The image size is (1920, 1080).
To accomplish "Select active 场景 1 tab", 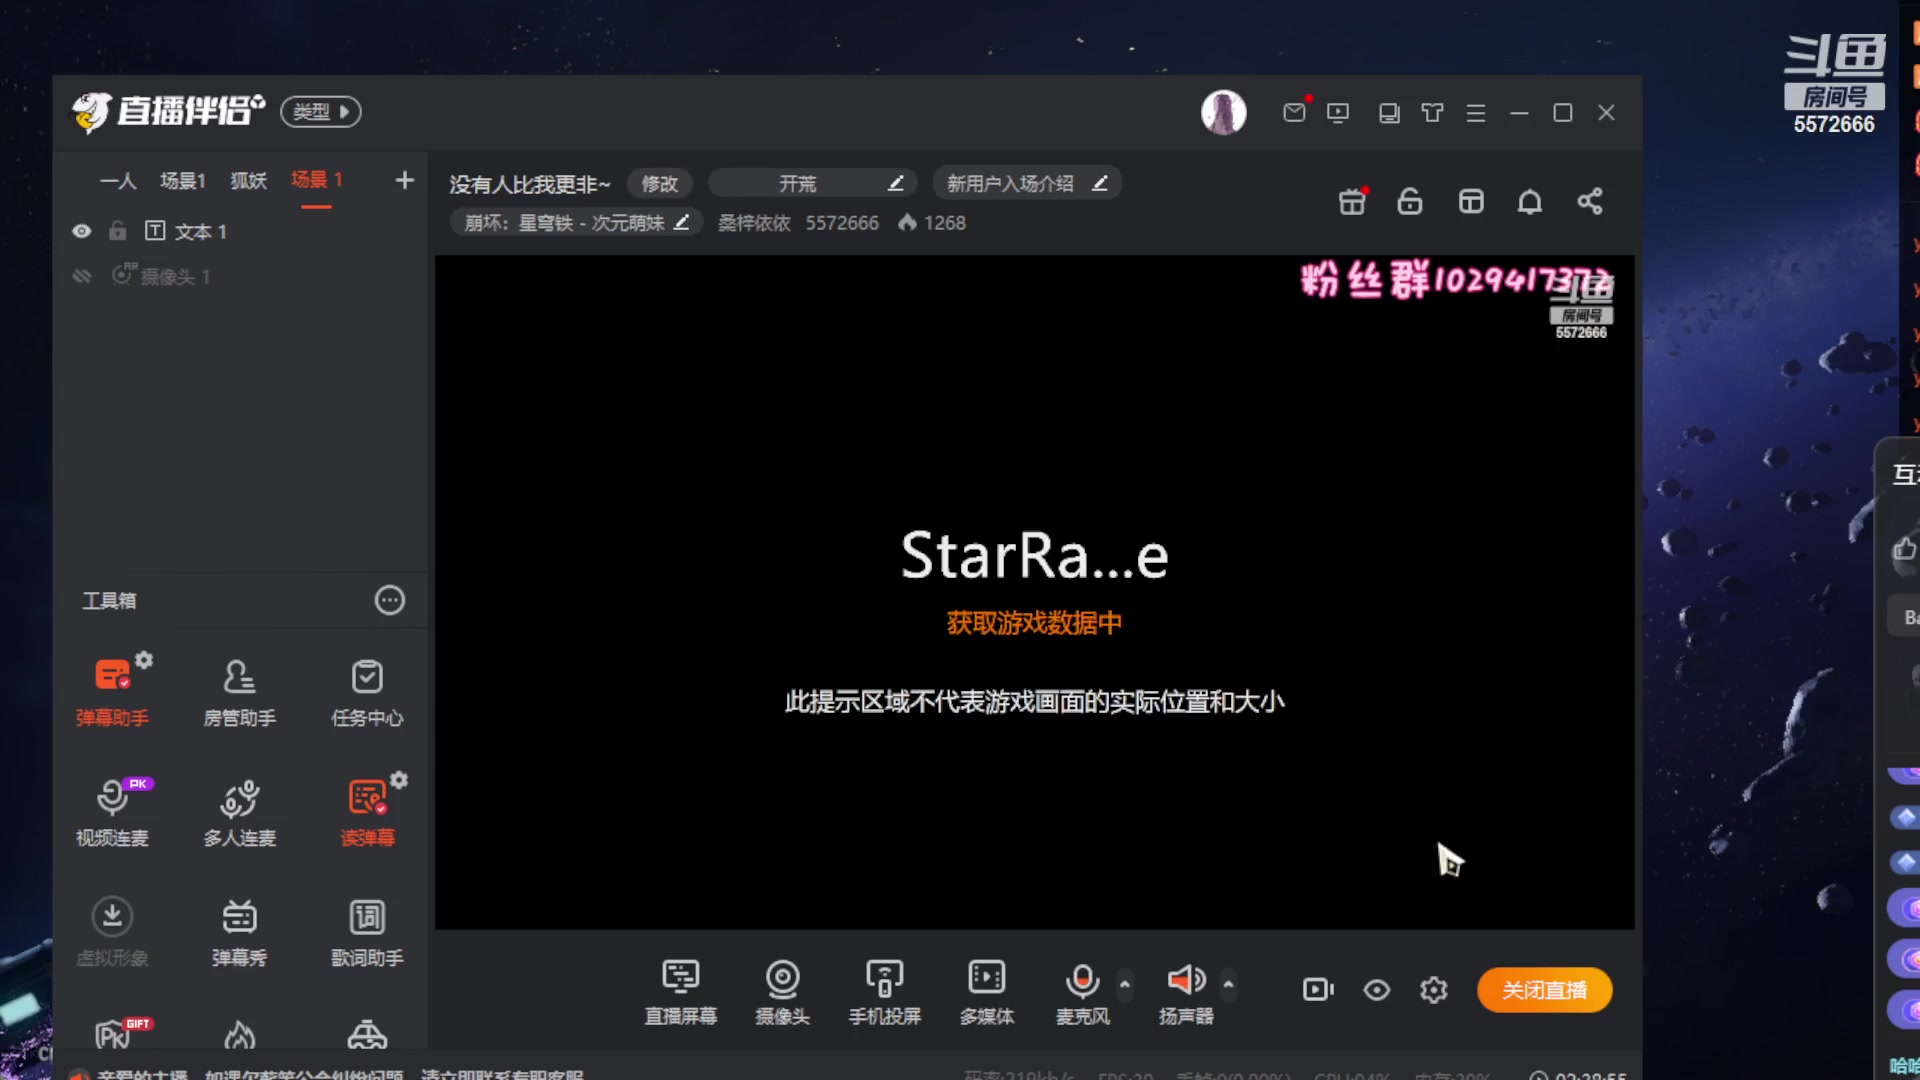I will click(317, 180).
